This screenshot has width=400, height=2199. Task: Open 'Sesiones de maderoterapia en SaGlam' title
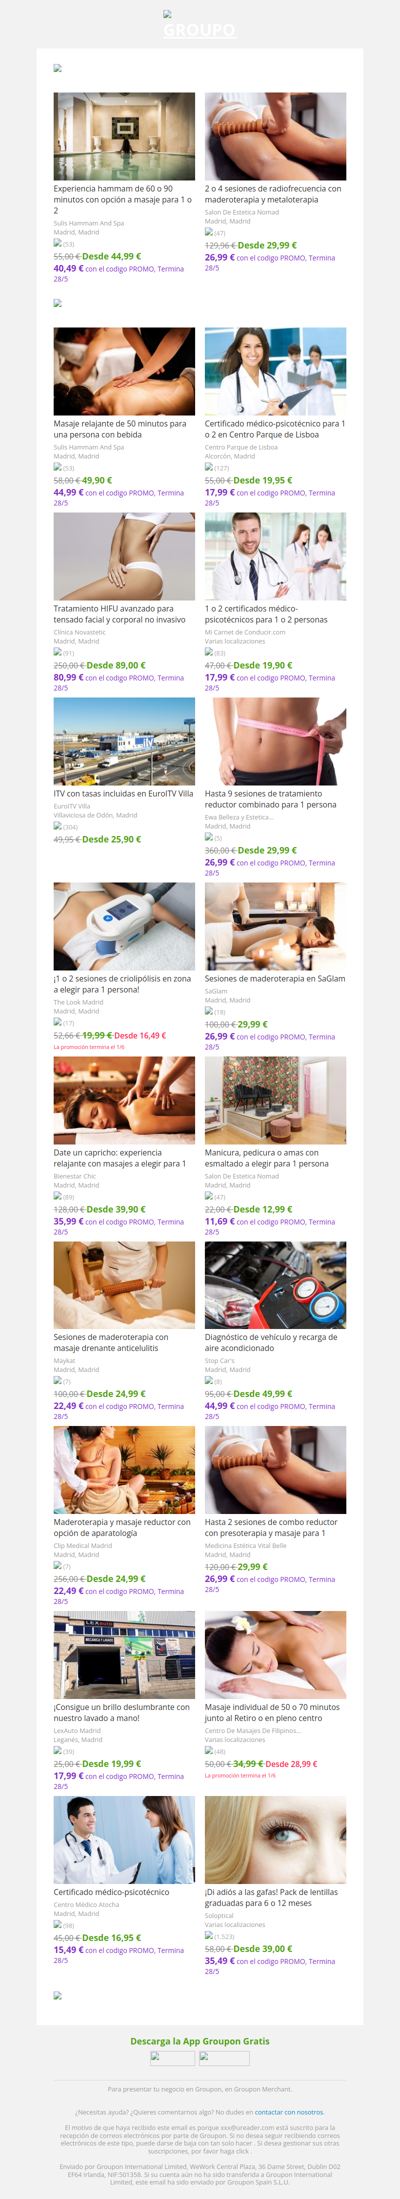point(275,979)
